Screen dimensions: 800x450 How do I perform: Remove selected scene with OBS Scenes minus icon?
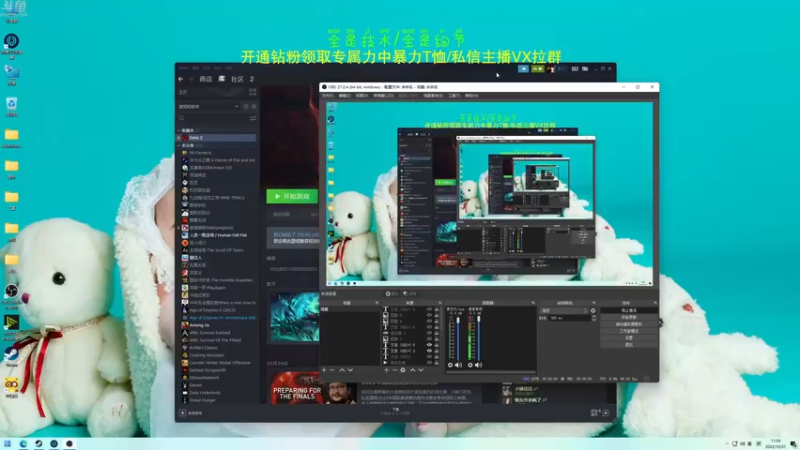332,370
